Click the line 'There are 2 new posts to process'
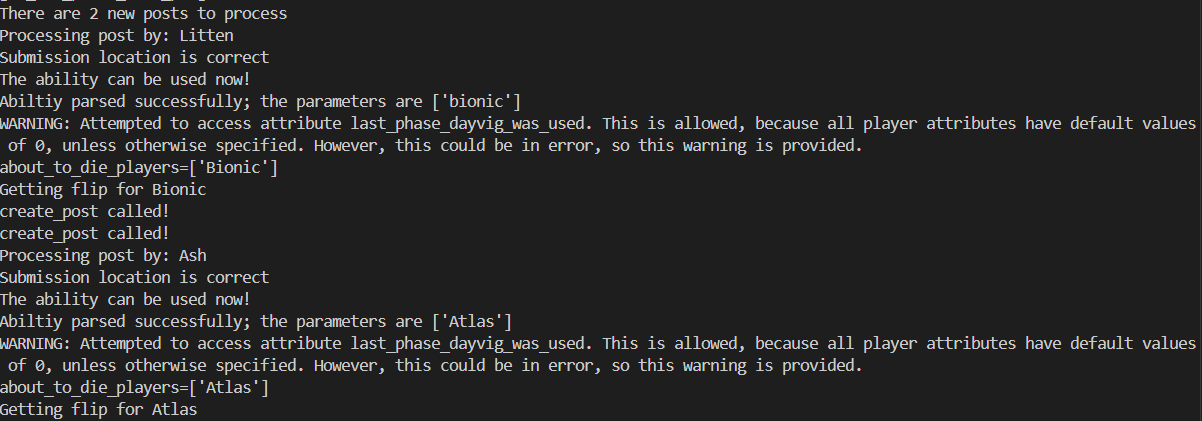The width and height of the screenshot is (1202, 421). 143,14
